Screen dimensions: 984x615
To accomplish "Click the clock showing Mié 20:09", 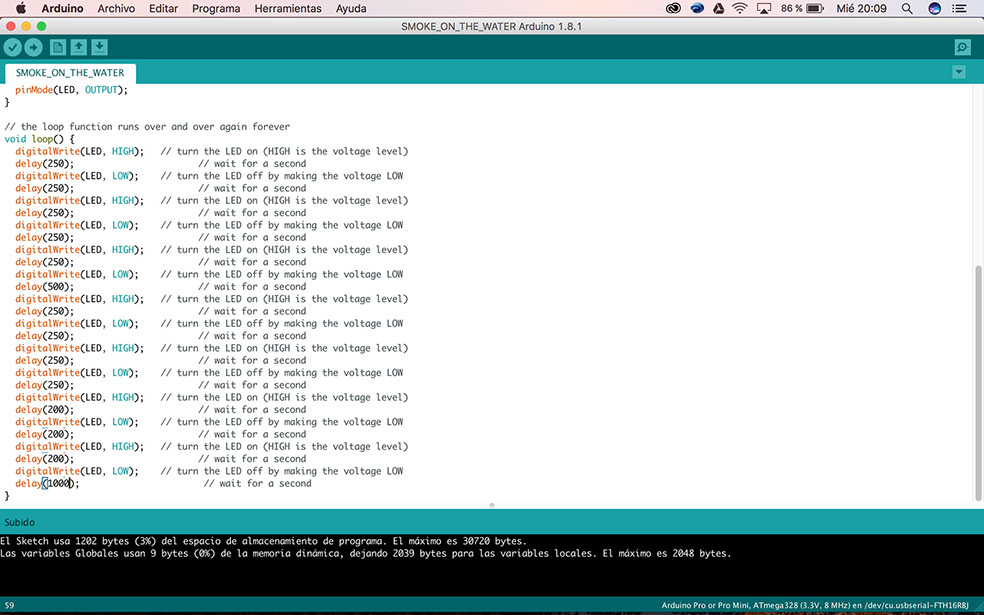I will (x=862, y=8).
